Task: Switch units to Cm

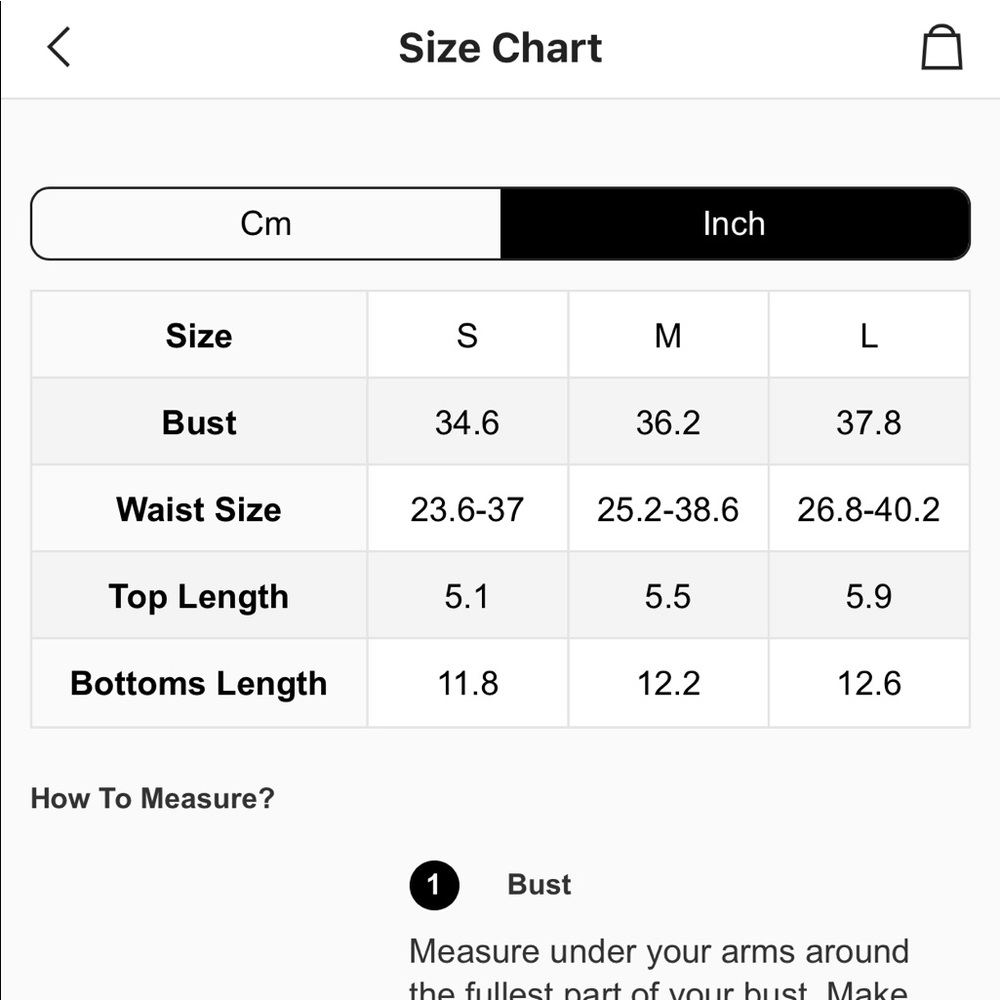Action: [266, 224]
